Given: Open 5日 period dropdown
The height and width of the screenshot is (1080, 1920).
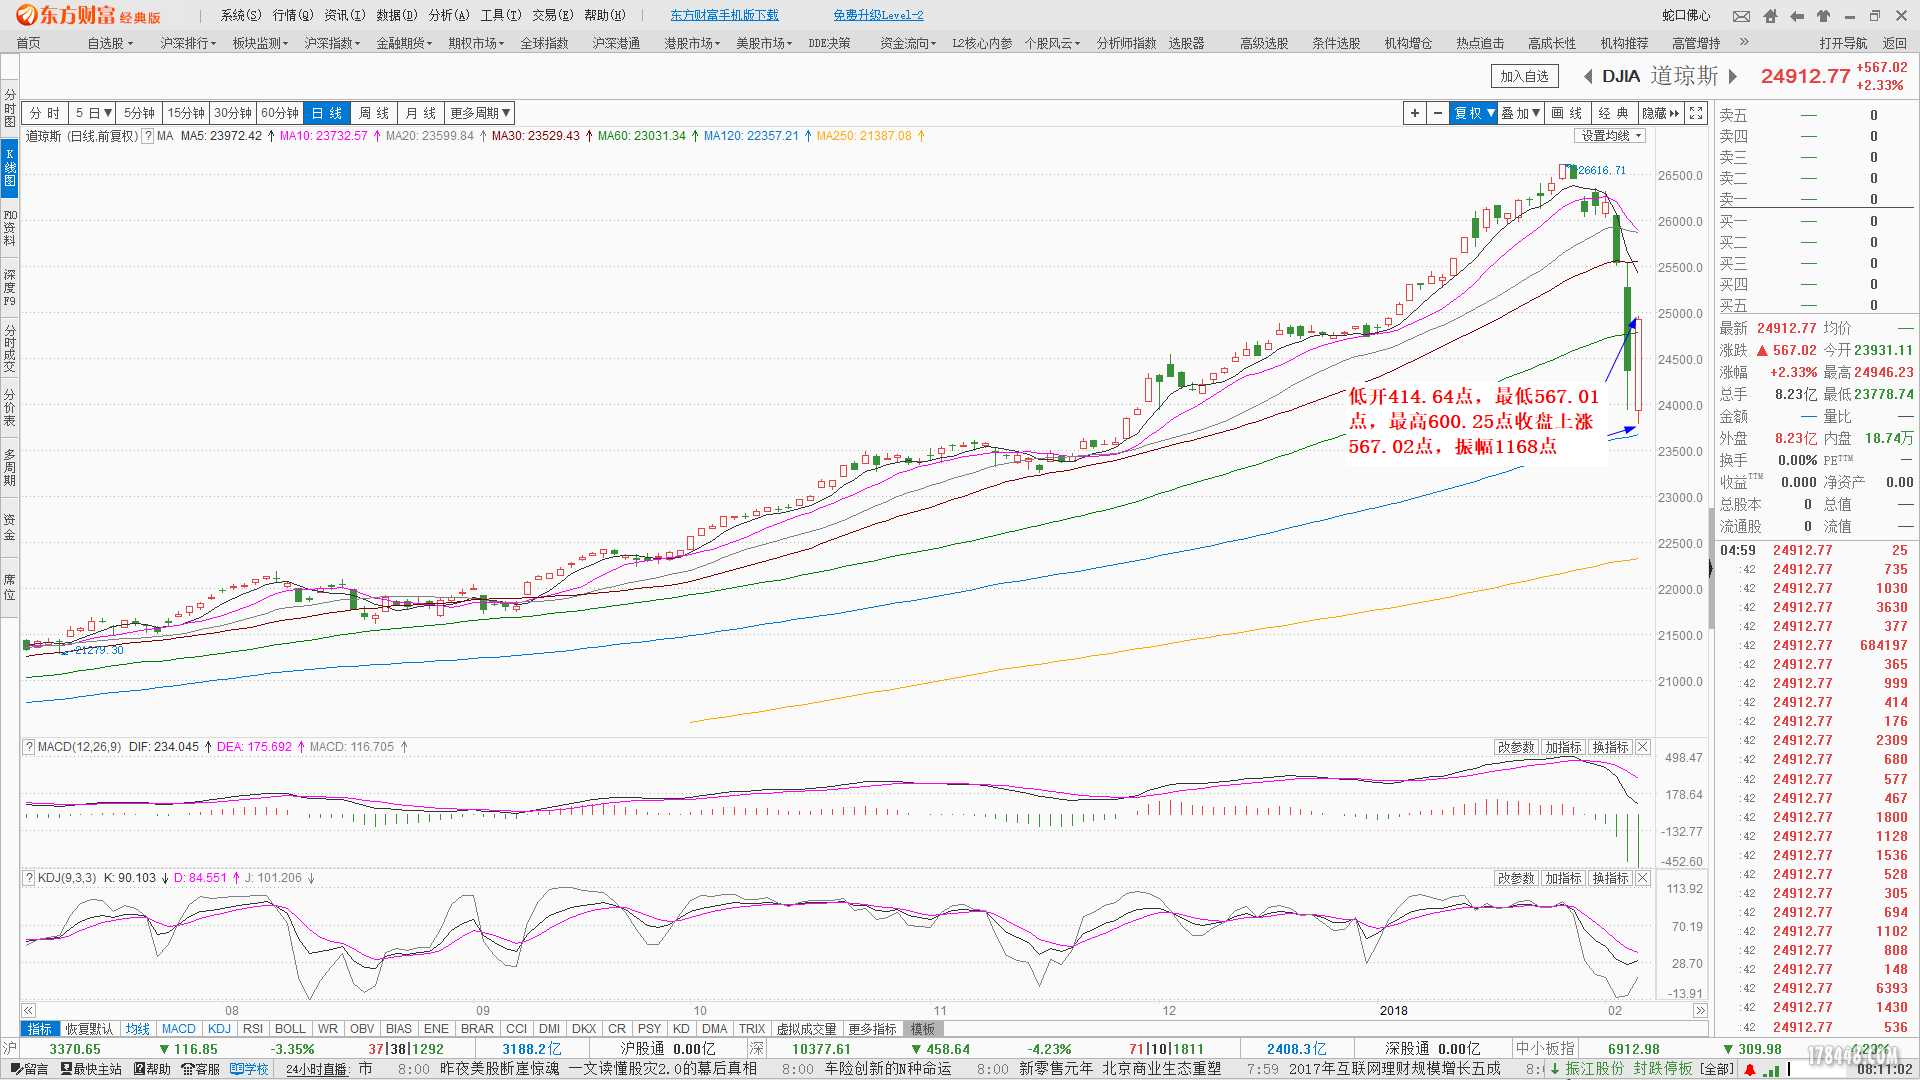Looking at the screenshot, I should pos(94,113).
